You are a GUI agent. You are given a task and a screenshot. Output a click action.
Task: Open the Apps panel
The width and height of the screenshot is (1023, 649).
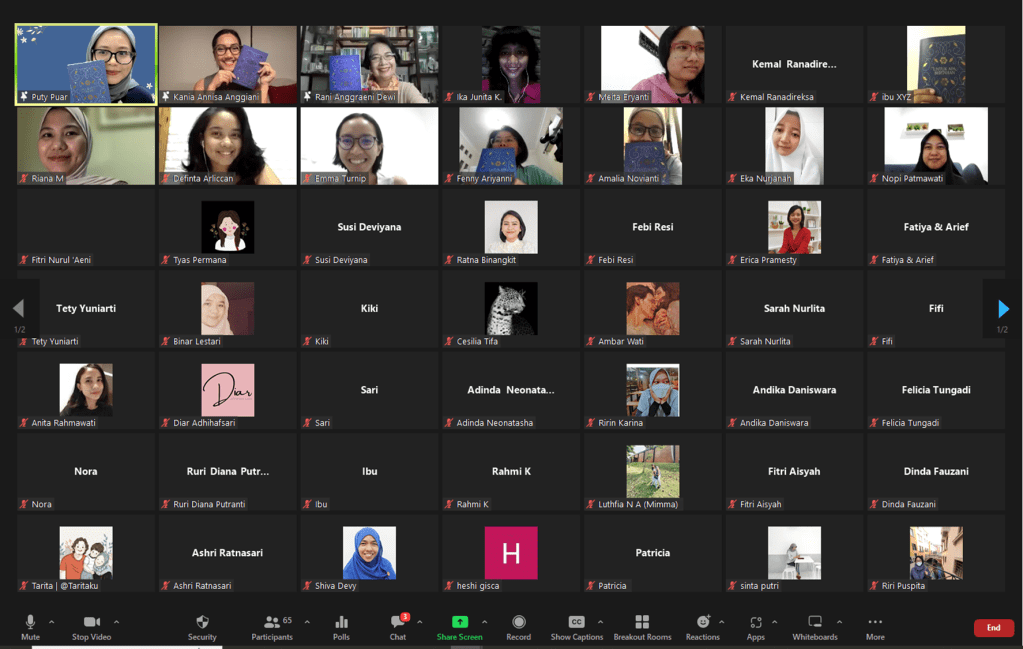coord(755,627)
